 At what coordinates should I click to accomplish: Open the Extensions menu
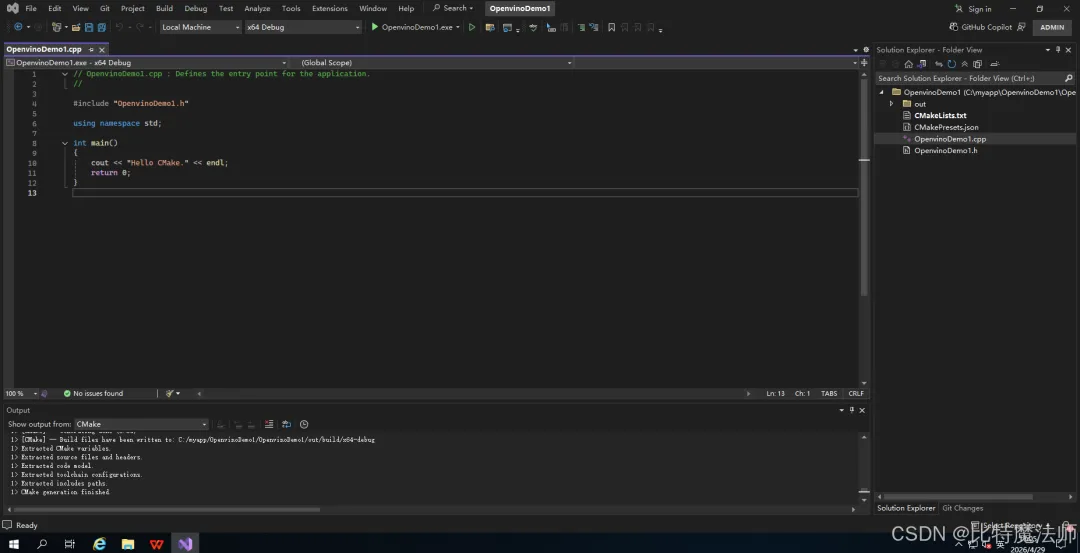click(330, 8)
